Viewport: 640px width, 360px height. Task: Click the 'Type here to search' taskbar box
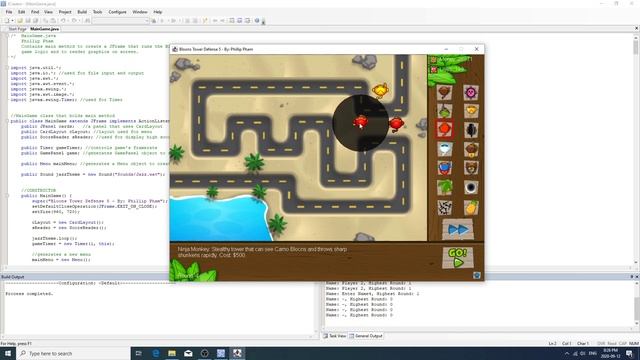(73, 353)
